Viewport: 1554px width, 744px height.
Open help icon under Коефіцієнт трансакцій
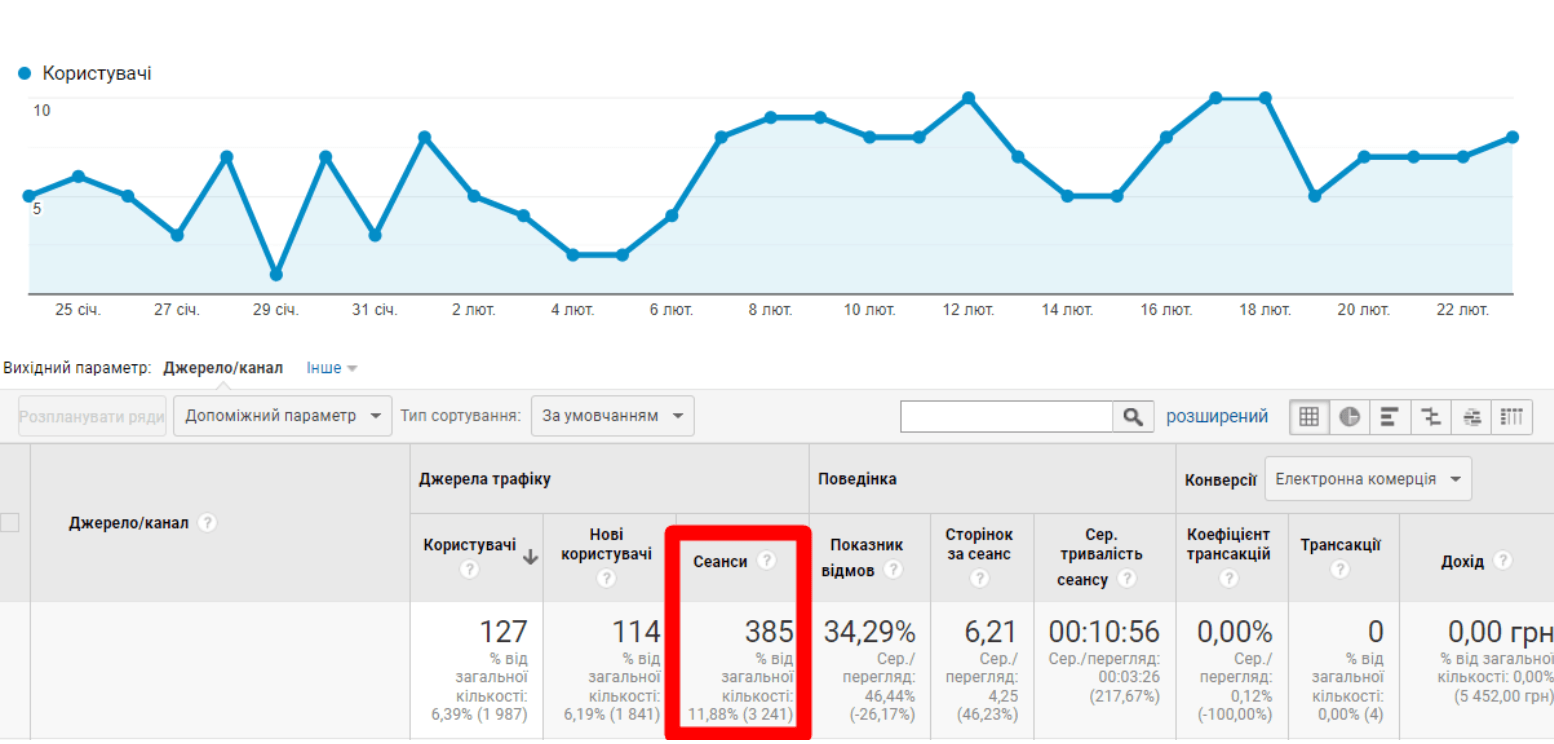pos(1229,578)
